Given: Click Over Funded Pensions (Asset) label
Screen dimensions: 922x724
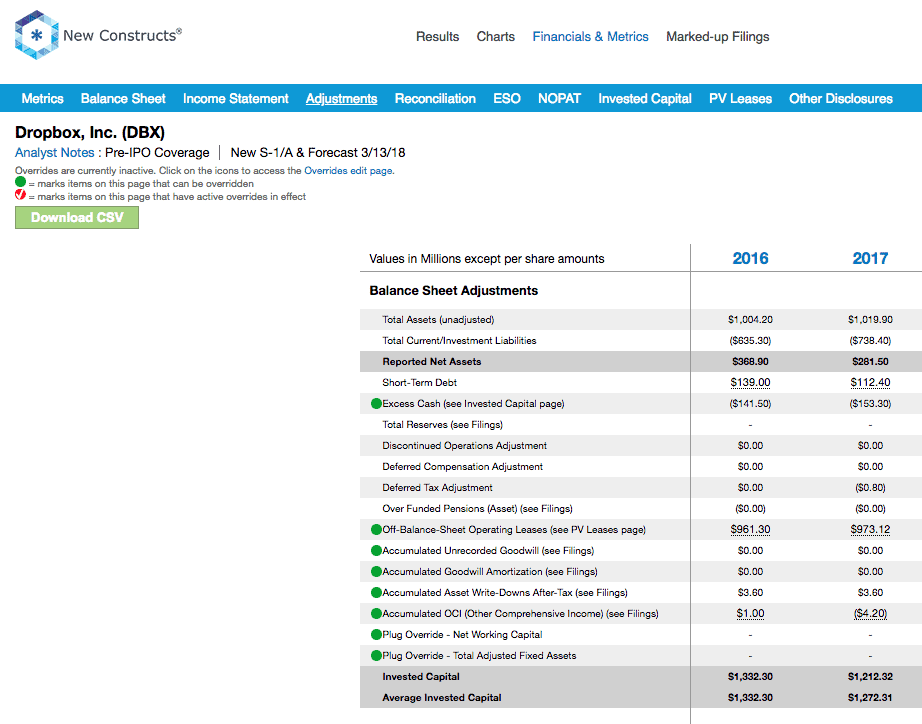Looking at the screenshot, I should click(x=477, y=509).
